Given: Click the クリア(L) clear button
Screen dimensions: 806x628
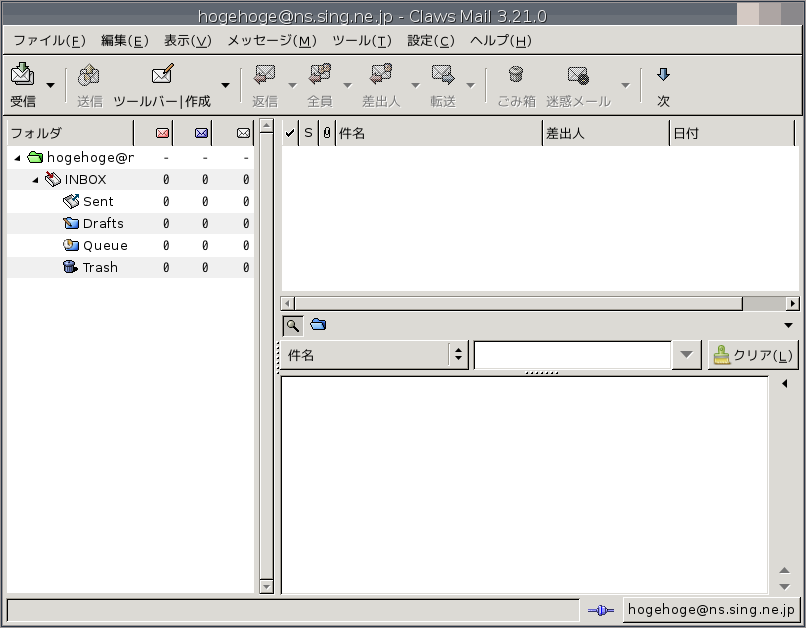Looking at the screenshot, I should pos(753,355).
